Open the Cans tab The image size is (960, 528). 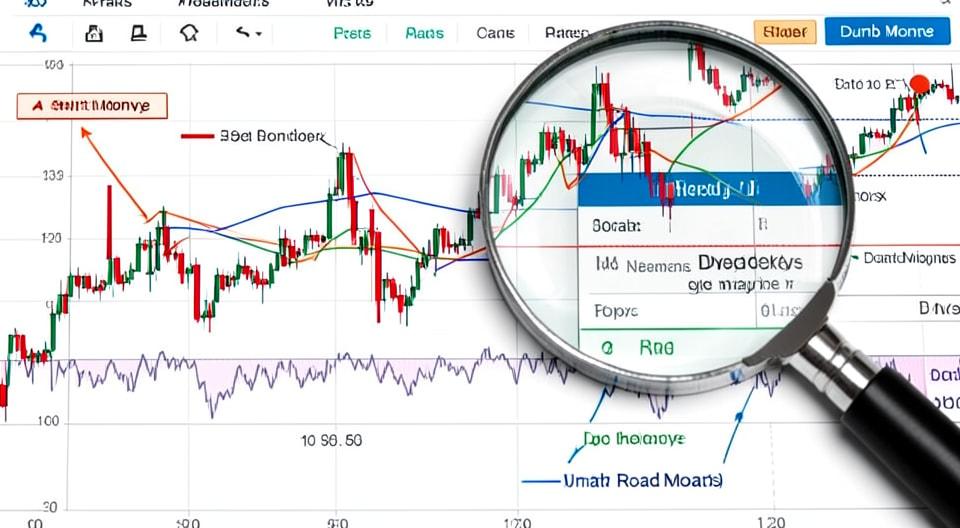[x=495, y=32]
